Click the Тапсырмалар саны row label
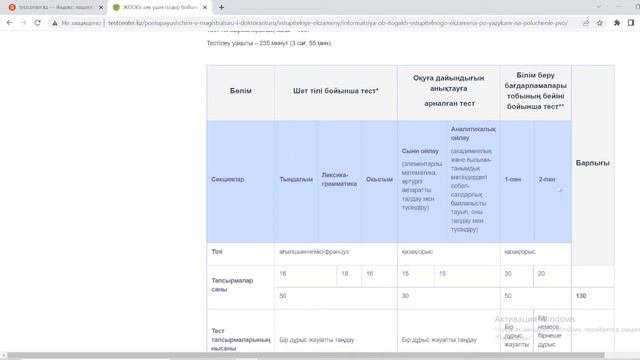 coord(232,285)
